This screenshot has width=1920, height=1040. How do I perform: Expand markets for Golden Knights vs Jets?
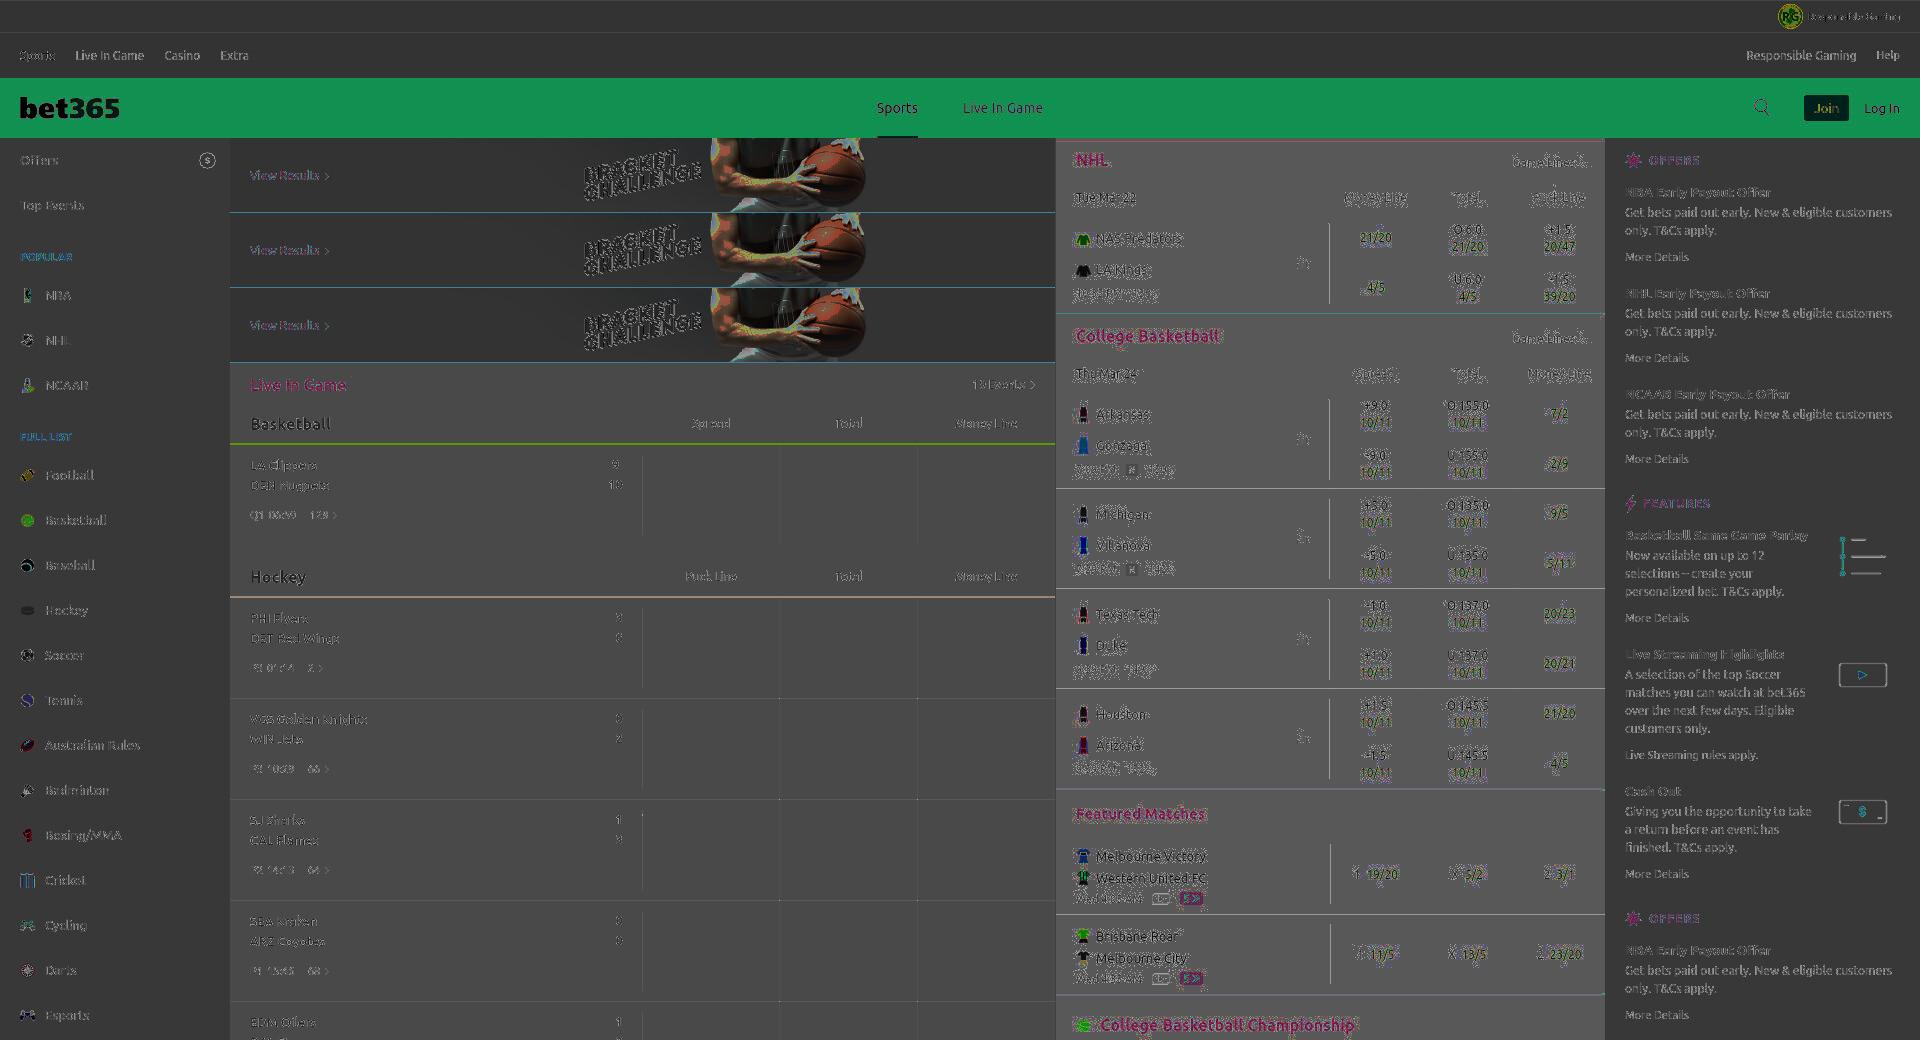[x=318, y=769]
